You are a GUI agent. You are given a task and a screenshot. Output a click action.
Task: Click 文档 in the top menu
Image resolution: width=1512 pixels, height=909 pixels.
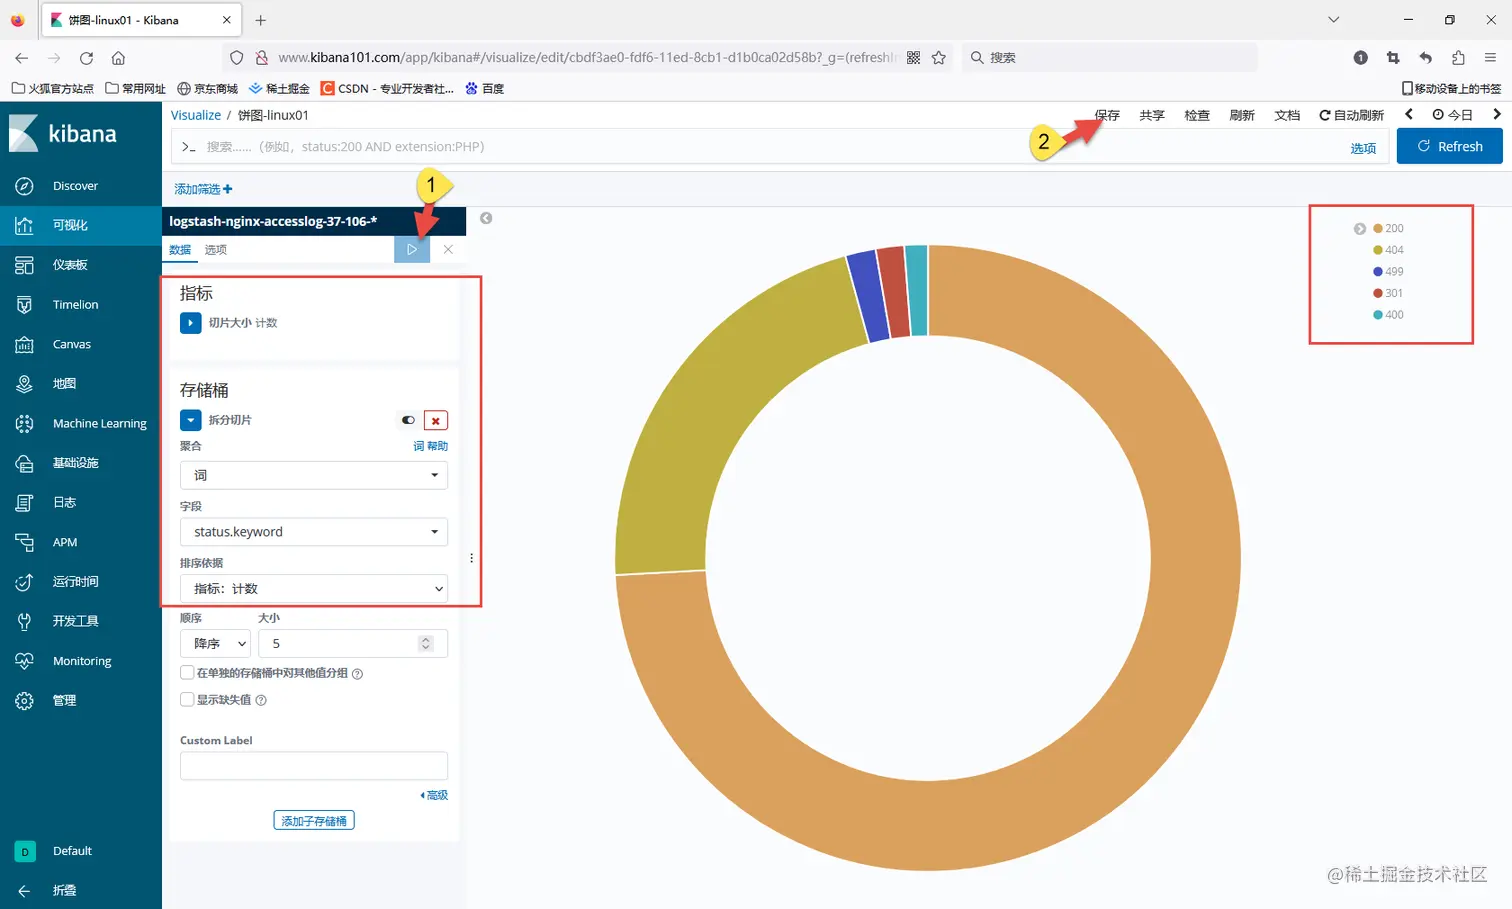[x=1287, y=115]
